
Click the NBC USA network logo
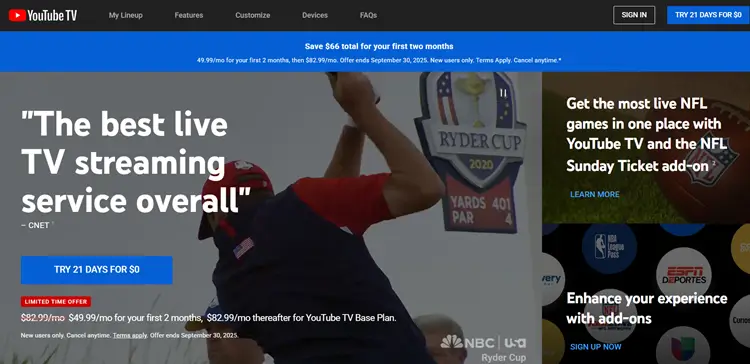pyautogui.click(x=483, y=342)
